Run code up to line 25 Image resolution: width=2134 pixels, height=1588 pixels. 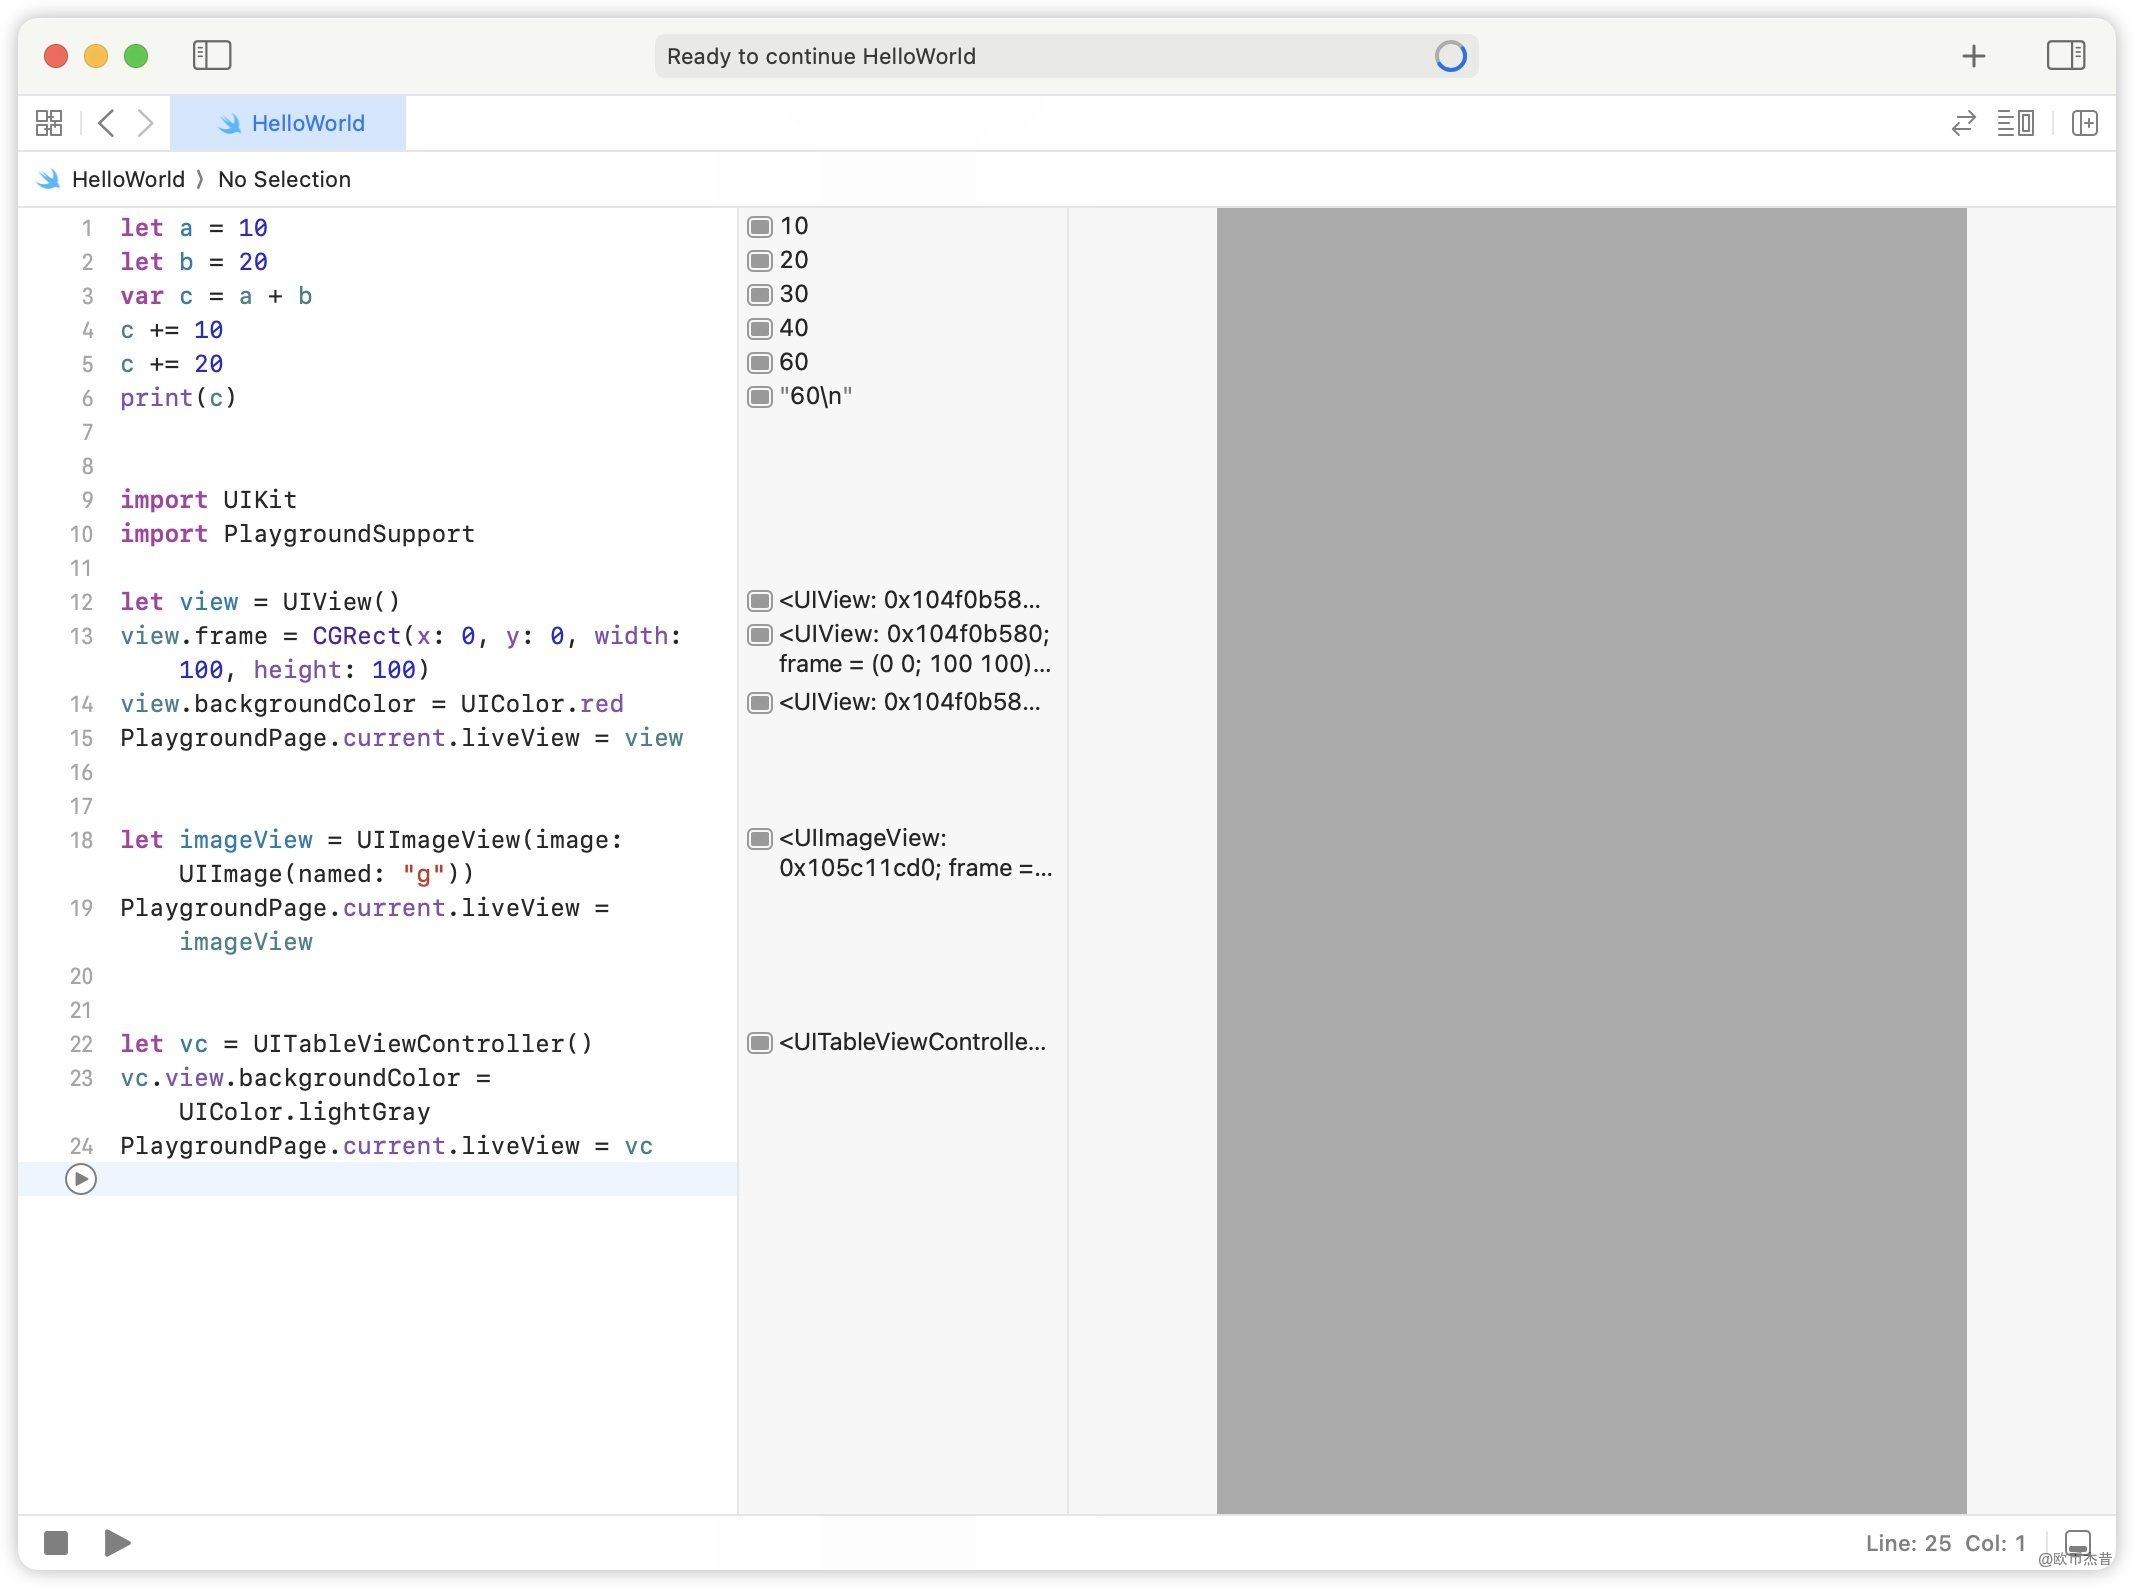81,1180
